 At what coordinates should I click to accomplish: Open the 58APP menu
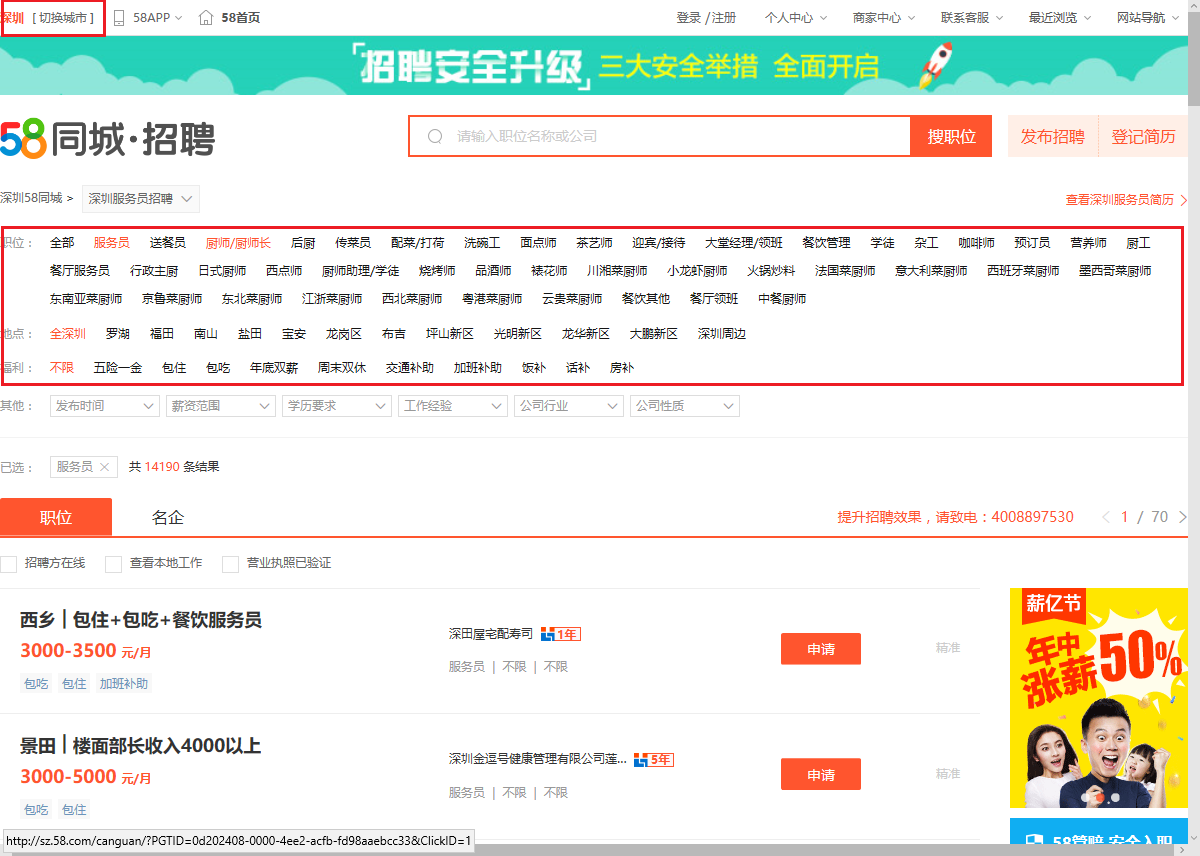pyautogui.click(x=158, y=18)
